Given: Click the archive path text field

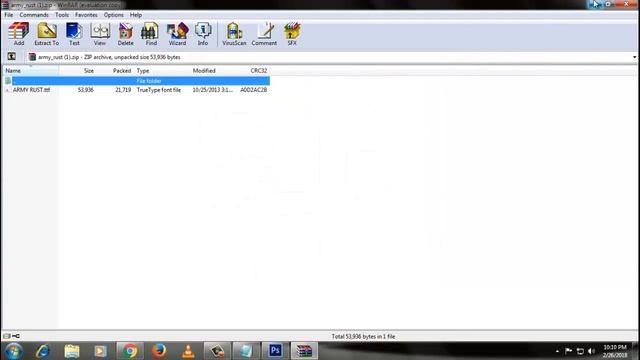Looking at the screenshot, I should pyautogui.click(x=329, y=57).
